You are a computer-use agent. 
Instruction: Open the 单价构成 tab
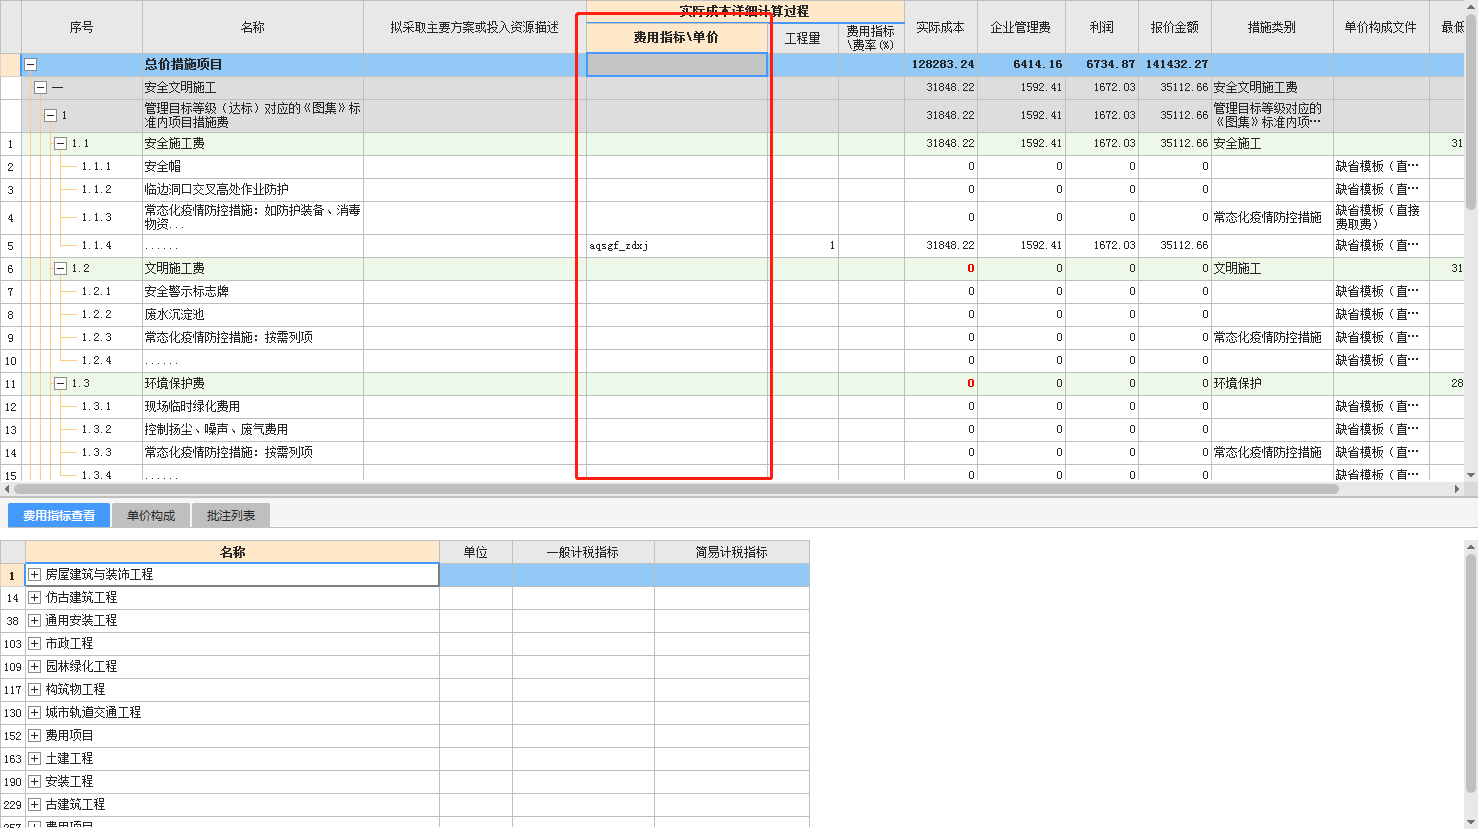[151, 515]
